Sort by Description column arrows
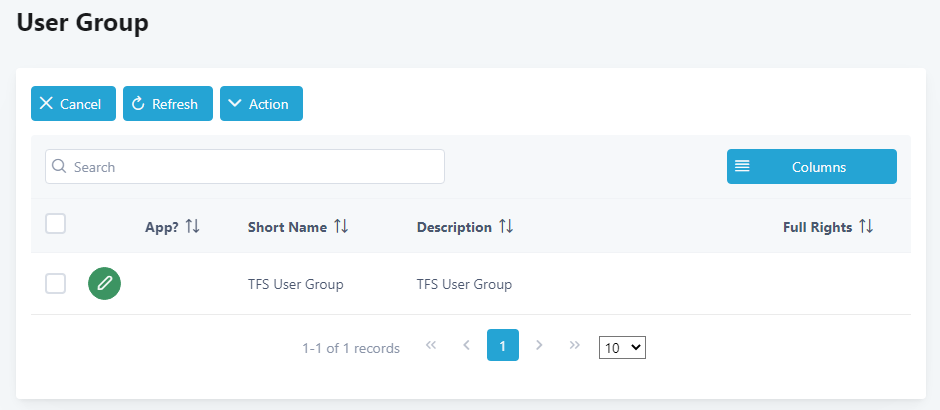Viewport: 940px width, 410px height. (506, 227)
